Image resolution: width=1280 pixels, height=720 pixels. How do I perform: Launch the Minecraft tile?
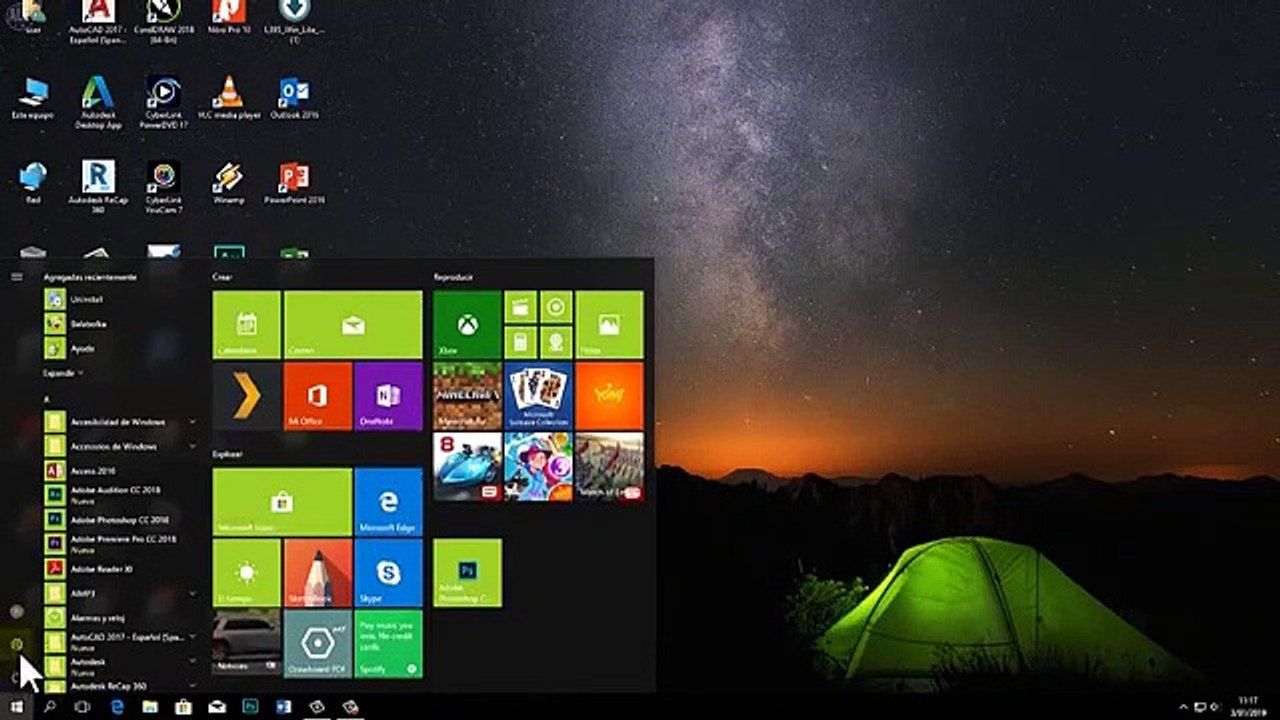click(x=467, y=396)
